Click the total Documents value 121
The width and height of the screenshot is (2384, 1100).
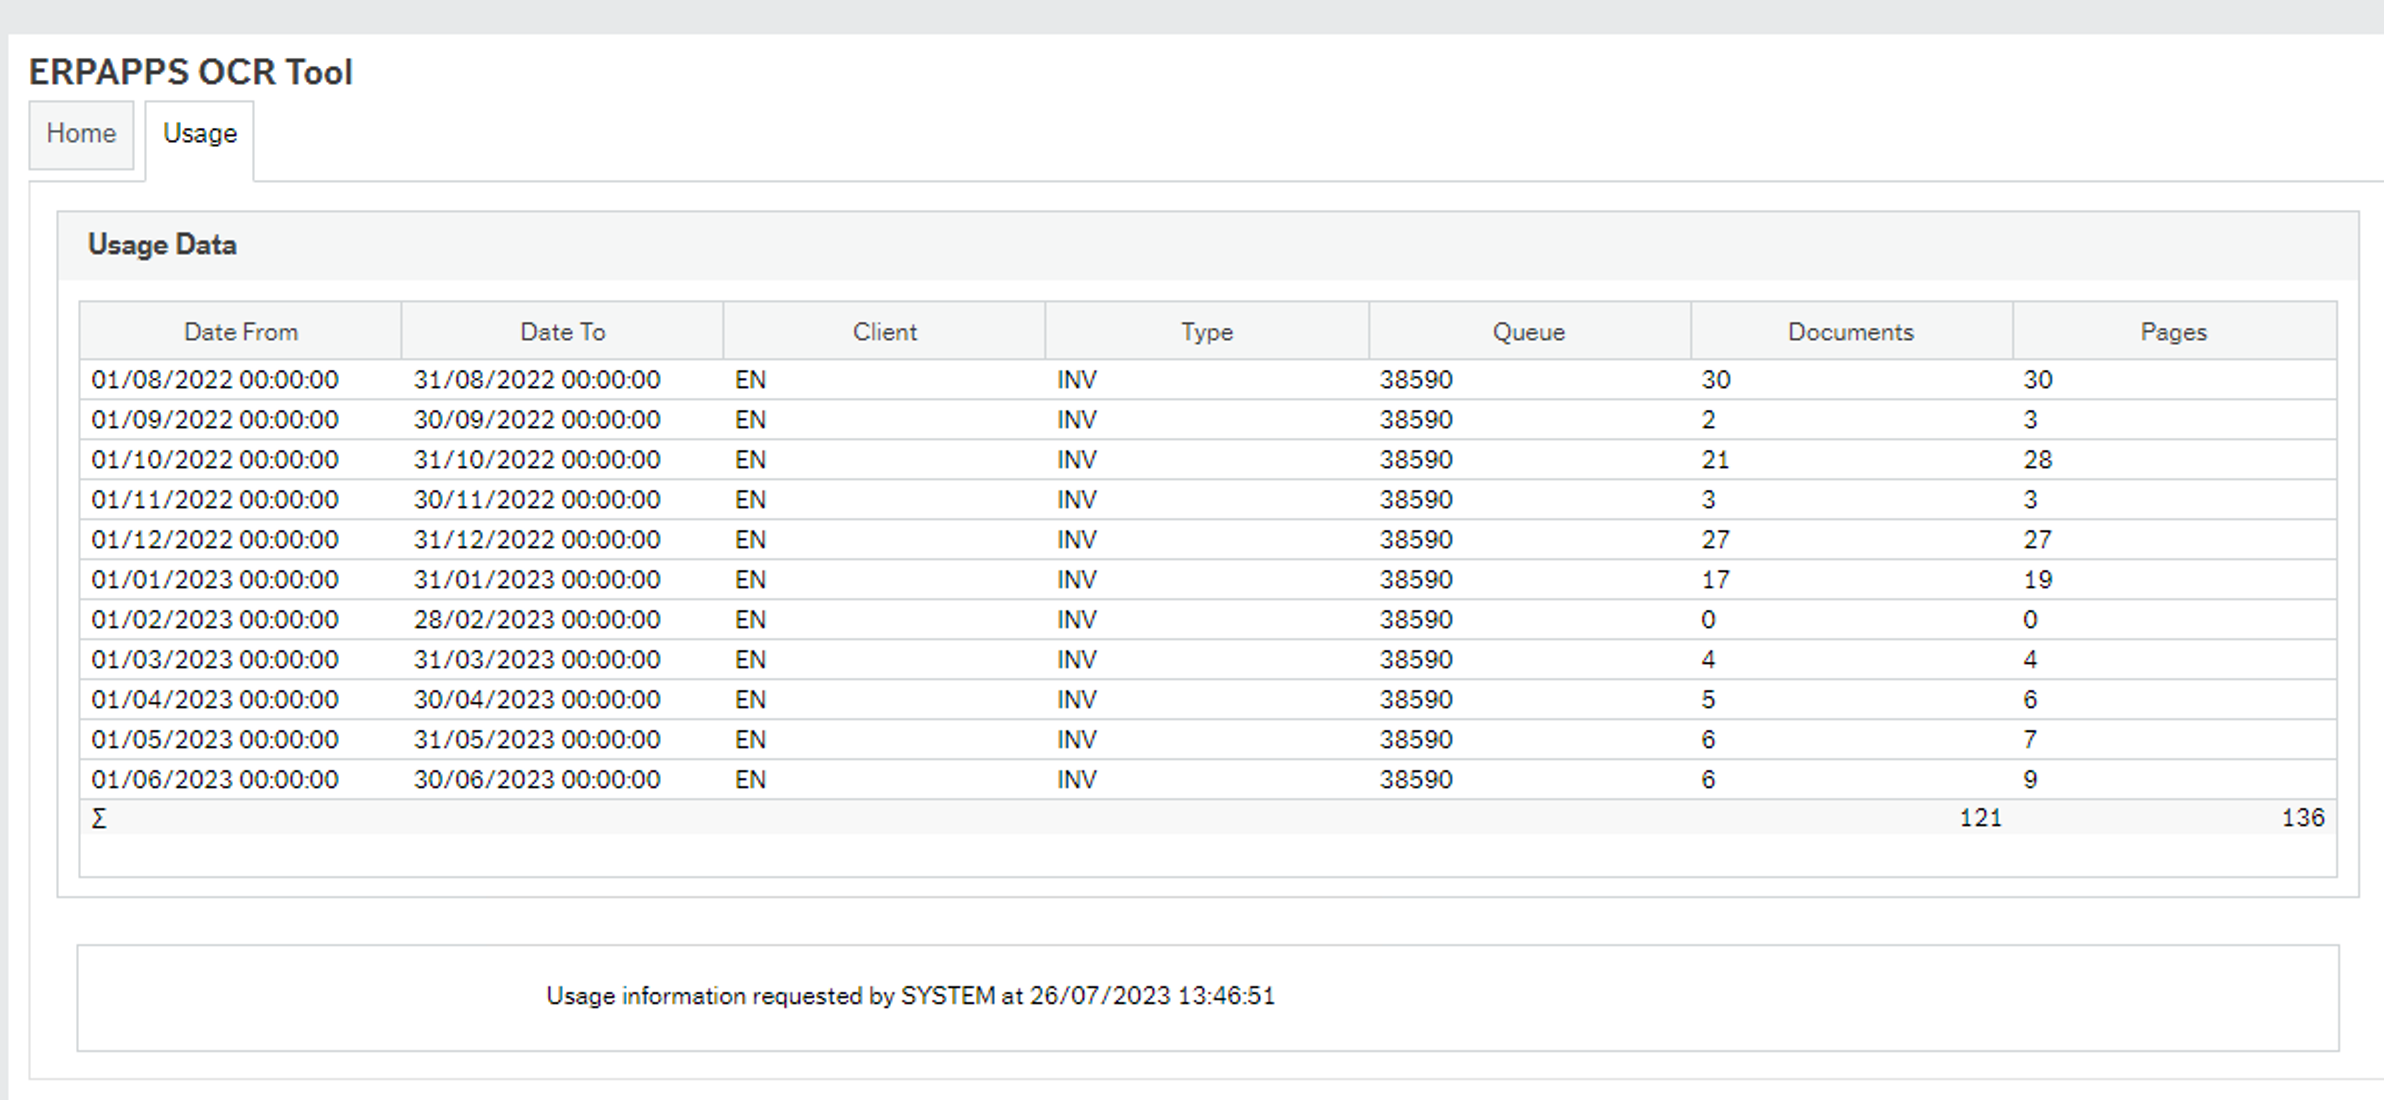1979,818
